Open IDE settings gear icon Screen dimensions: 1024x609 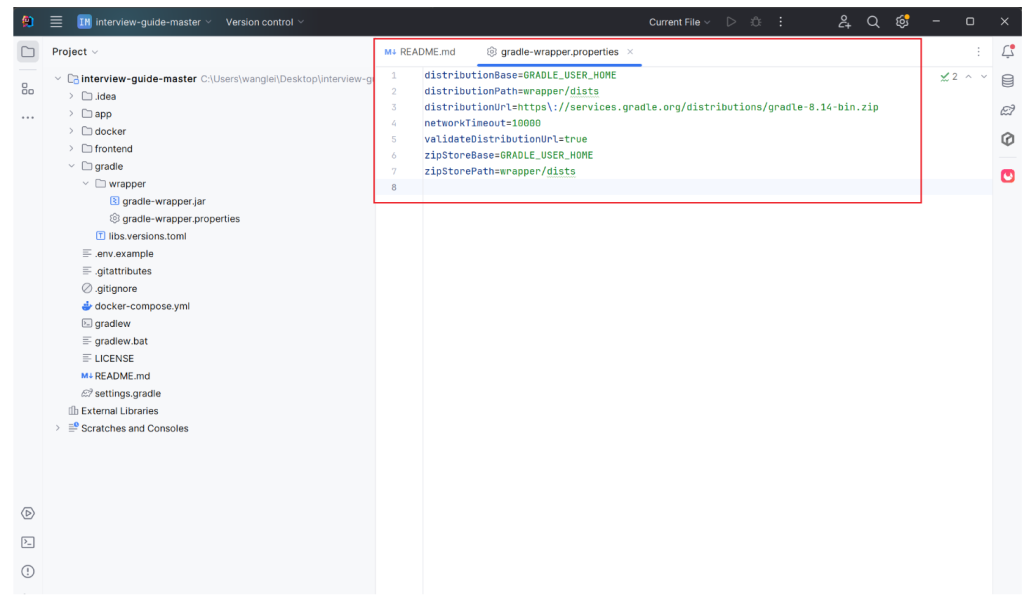(902, 22)
